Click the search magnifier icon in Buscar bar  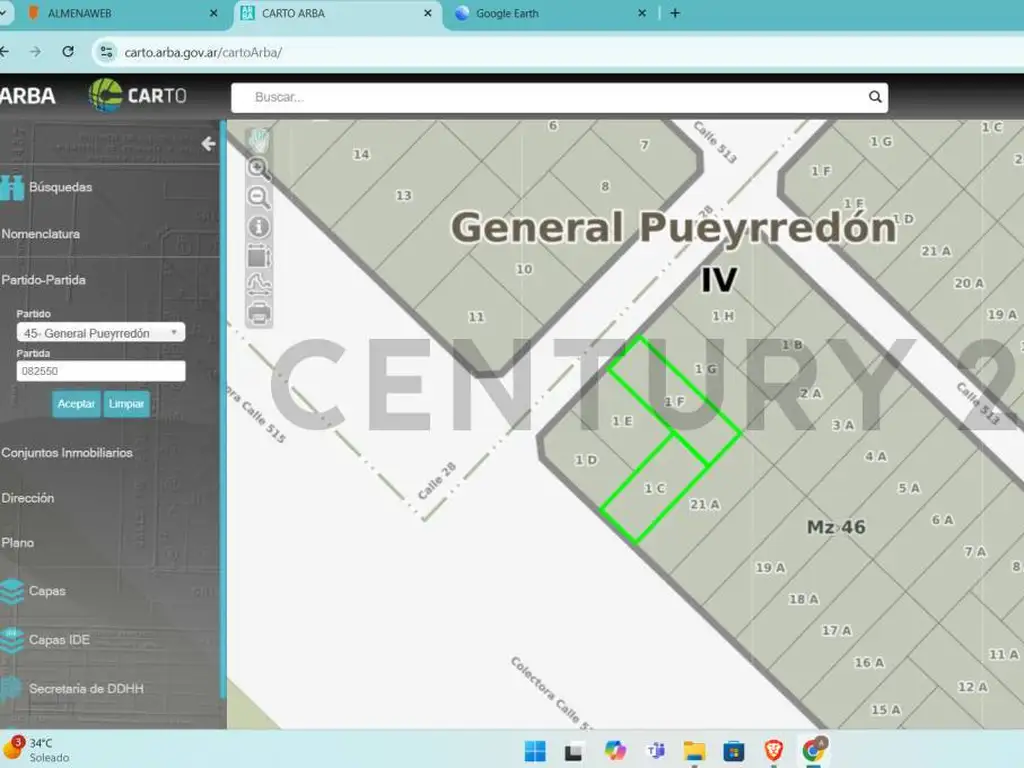coord(875,97)
